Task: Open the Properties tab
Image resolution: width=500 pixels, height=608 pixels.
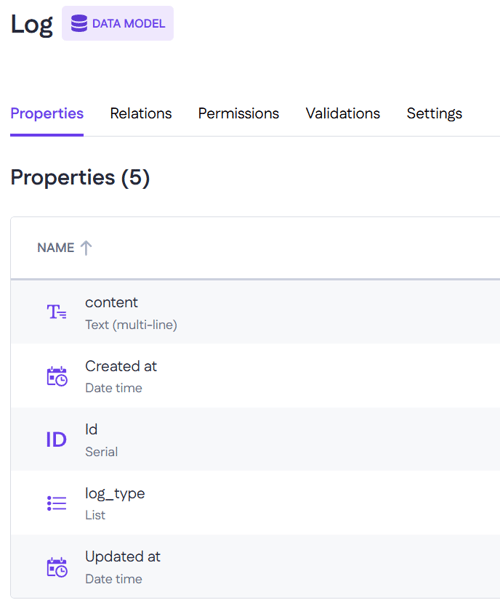Action: click(47, 113)
